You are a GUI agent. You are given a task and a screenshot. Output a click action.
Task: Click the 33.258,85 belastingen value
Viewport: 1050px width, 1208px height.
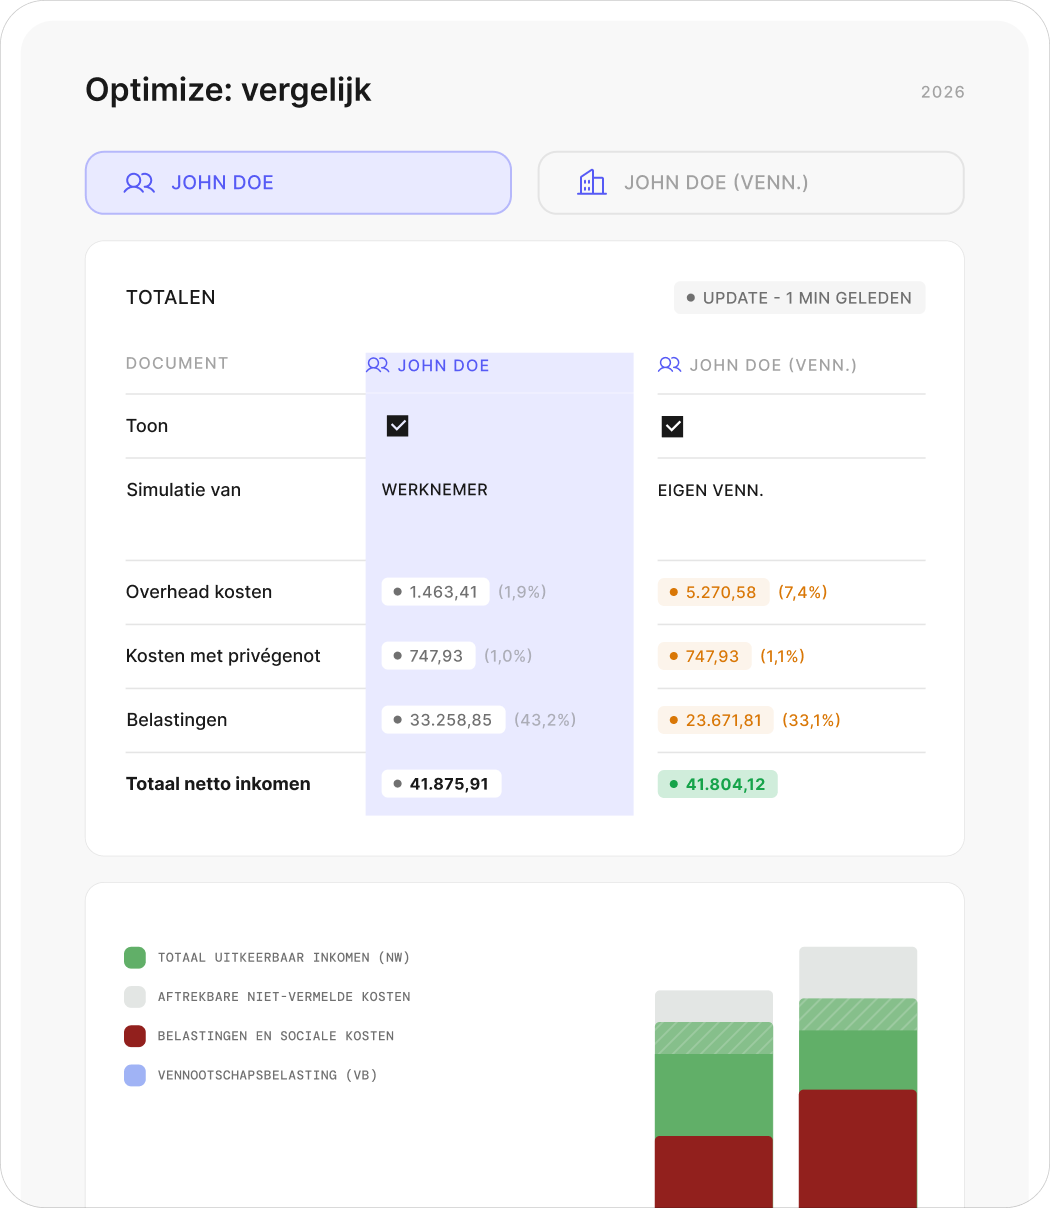[443, 720]
